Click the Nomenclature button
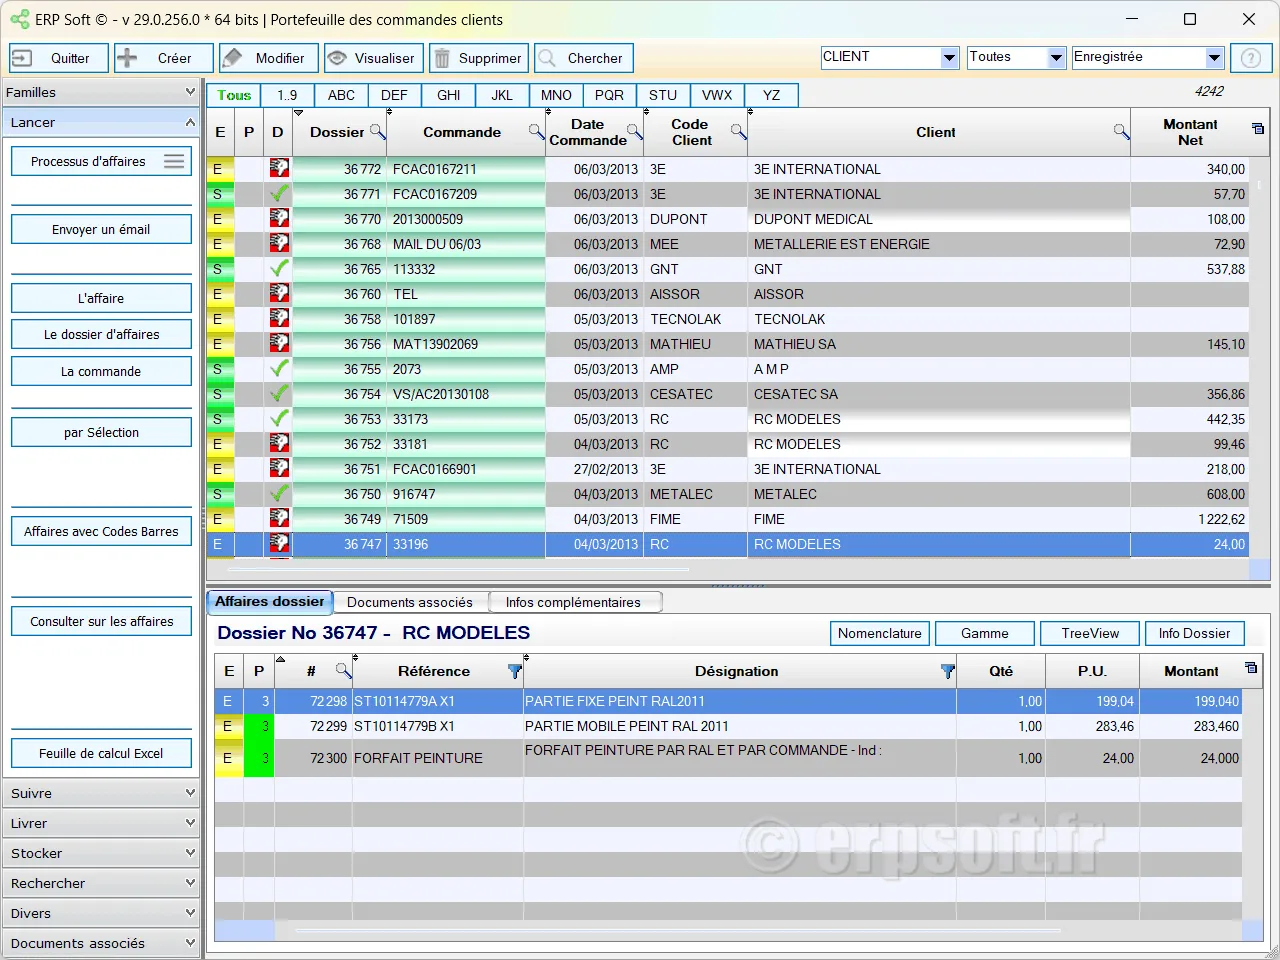The height and width of the screenshot is (960, 1280). click(x=879, y=633)
